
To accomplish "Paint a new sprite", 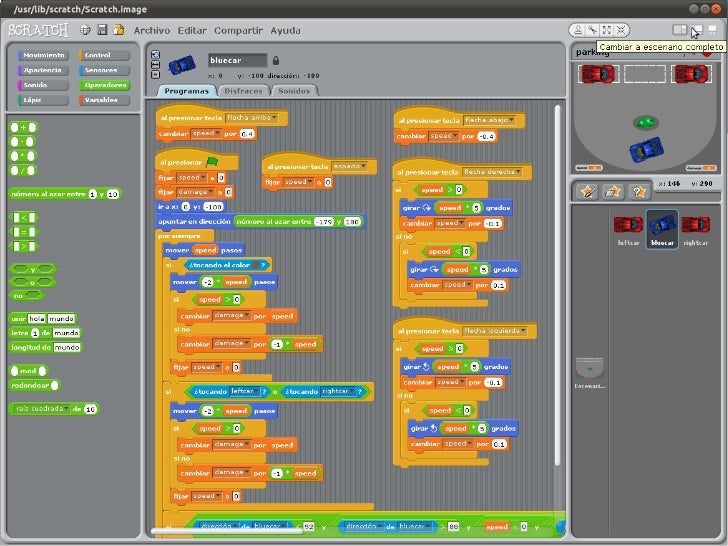I will (587, 191).
